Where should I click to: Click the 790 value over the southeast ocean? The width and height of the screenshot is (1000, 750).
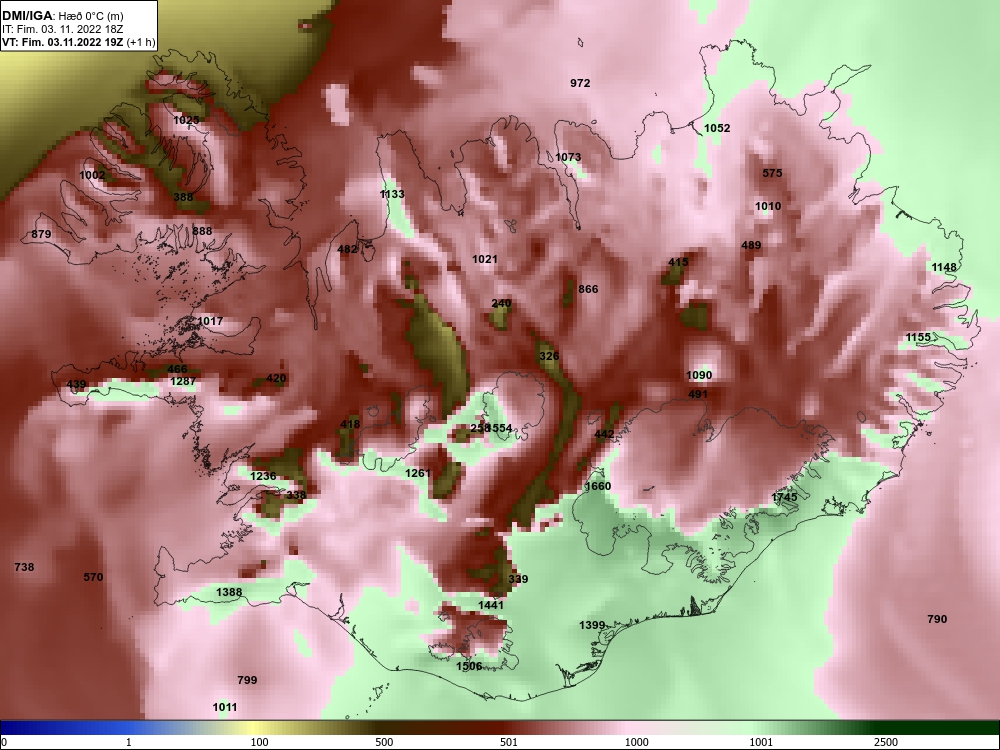point(937,619)
